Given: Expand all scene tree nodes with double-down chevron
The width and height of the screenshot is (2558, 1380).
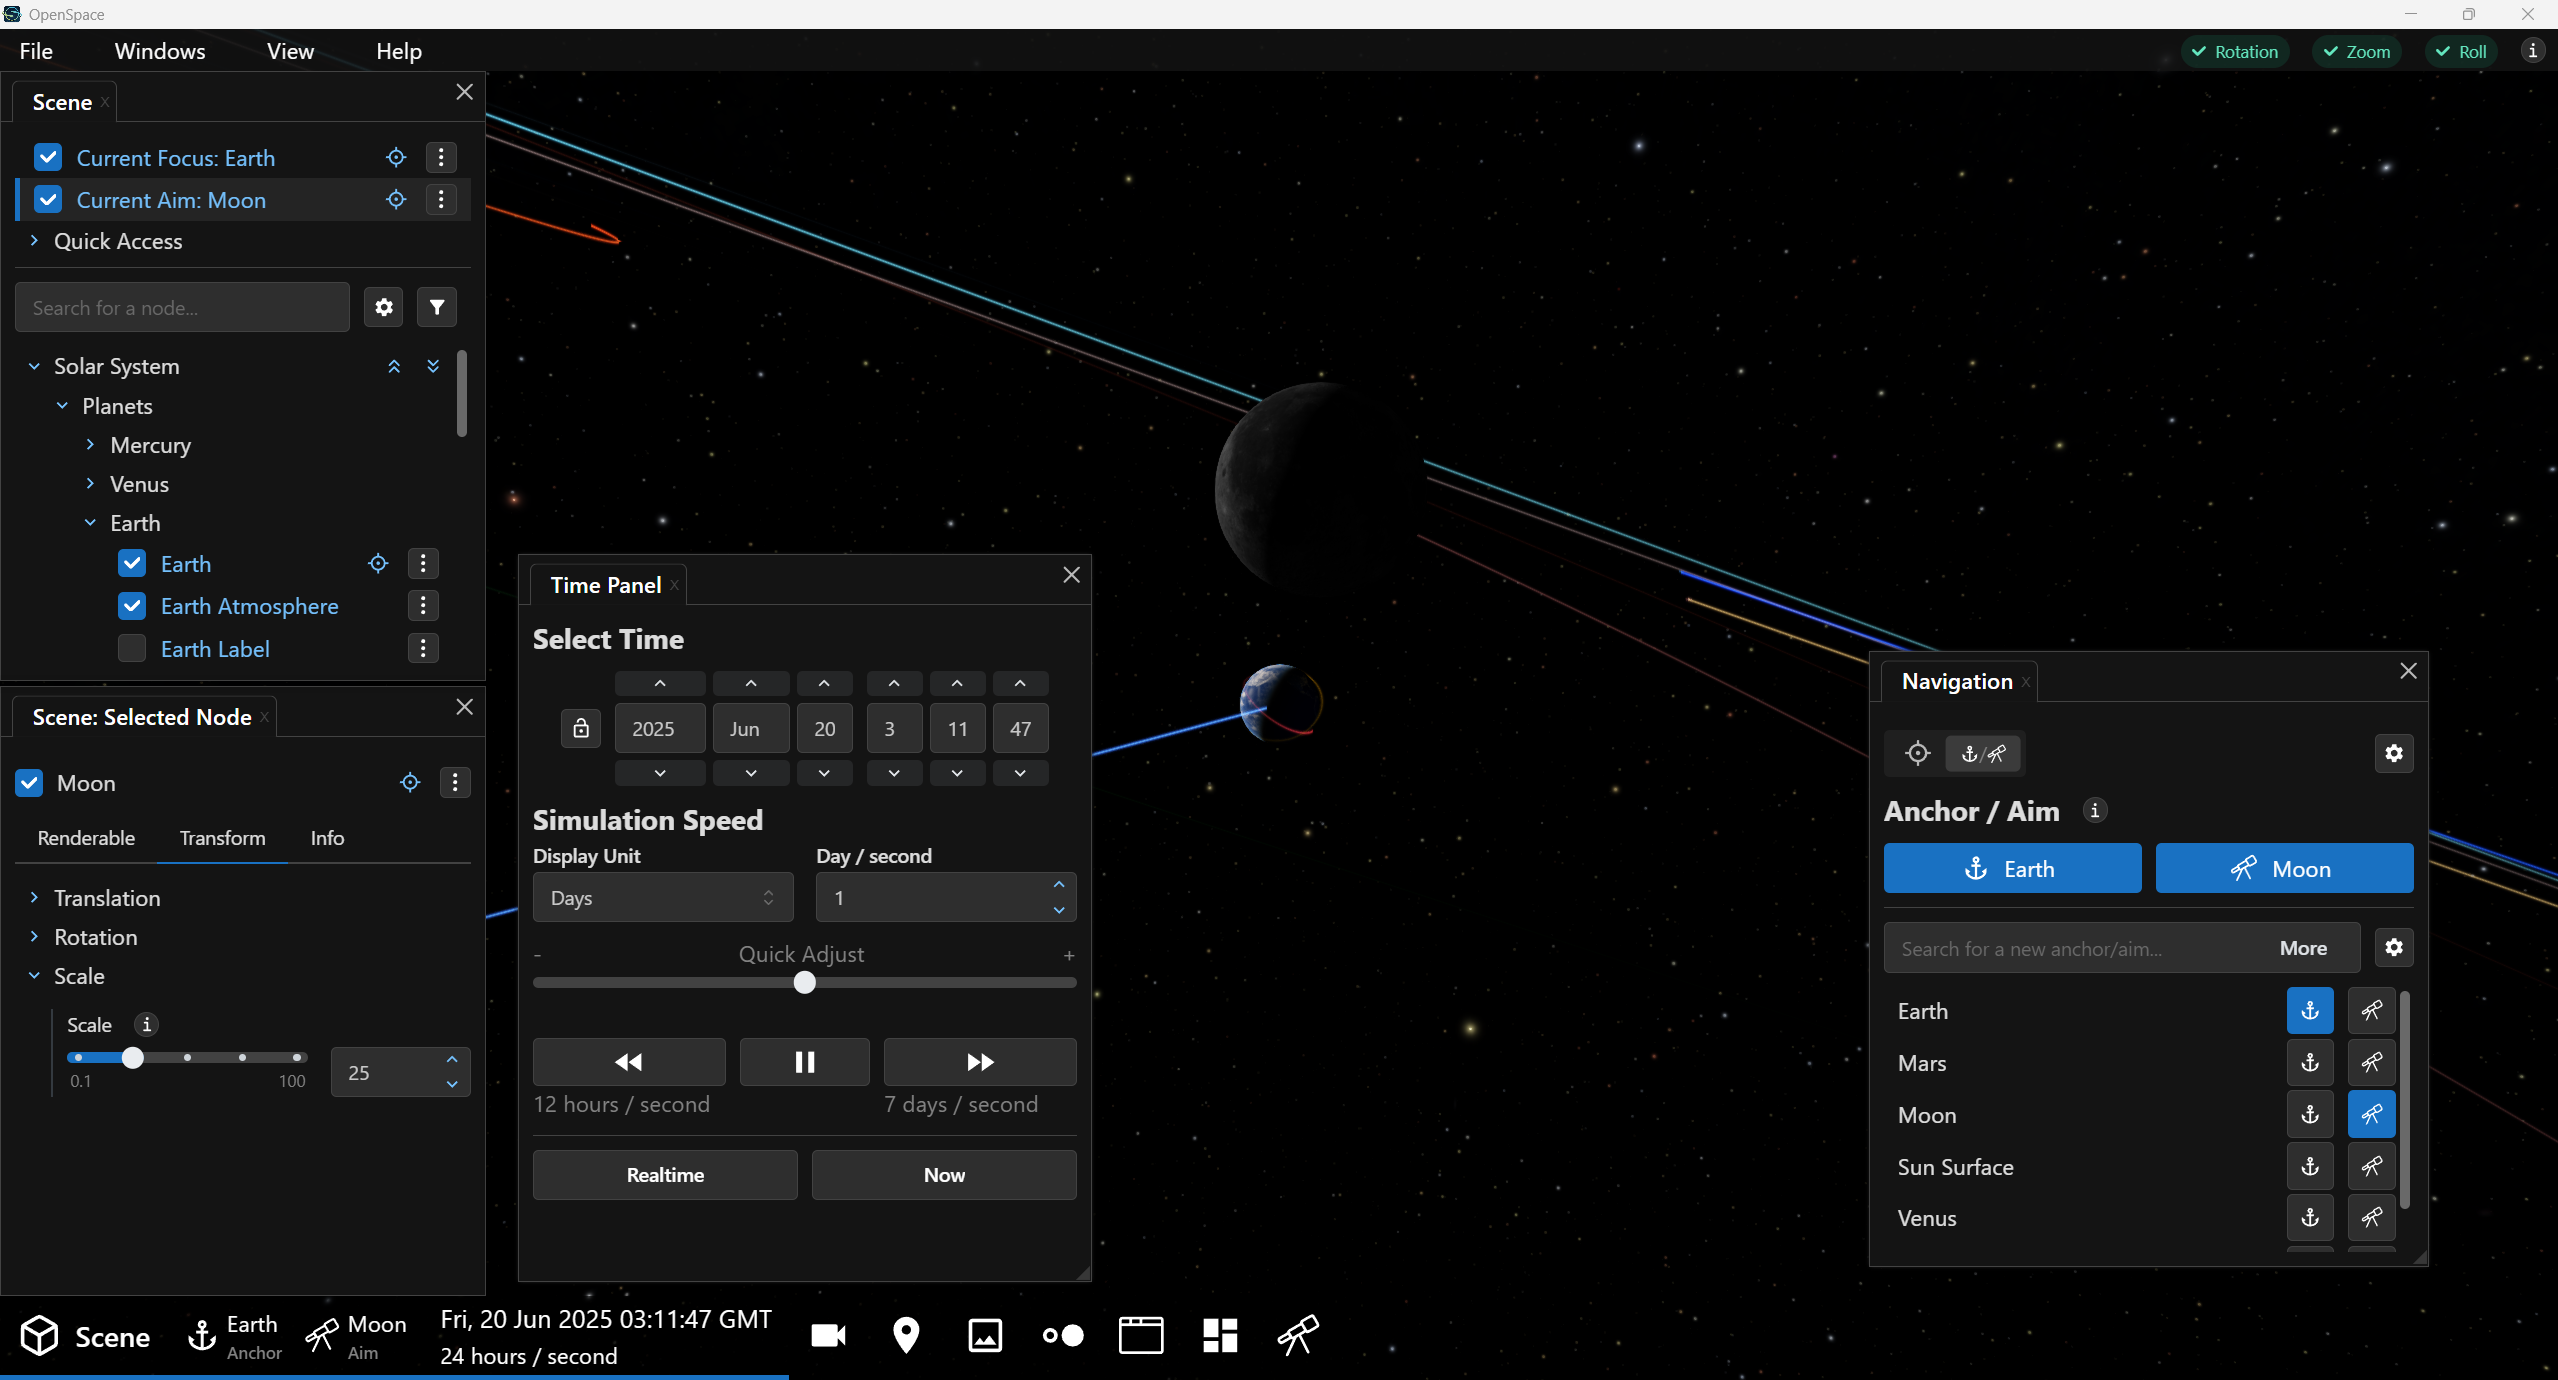Looking at the screenshot, I should click(433, 366).
